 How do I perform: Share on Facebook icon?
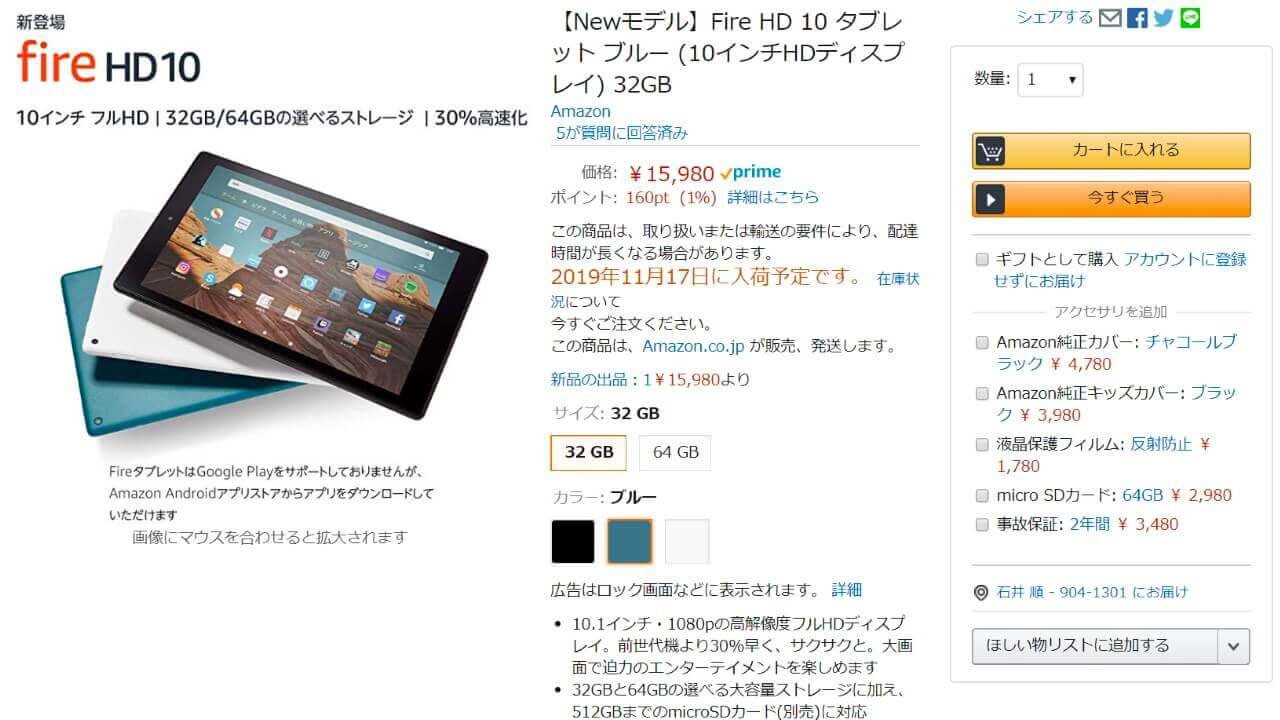point(1137,18)
